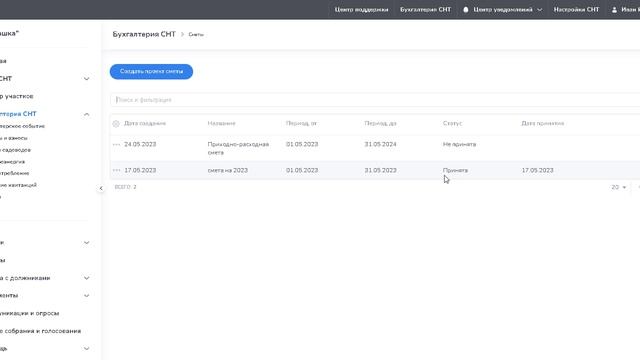
Task: Expand the chevron above the должниками sidebar item
Action: pos(87,242)
